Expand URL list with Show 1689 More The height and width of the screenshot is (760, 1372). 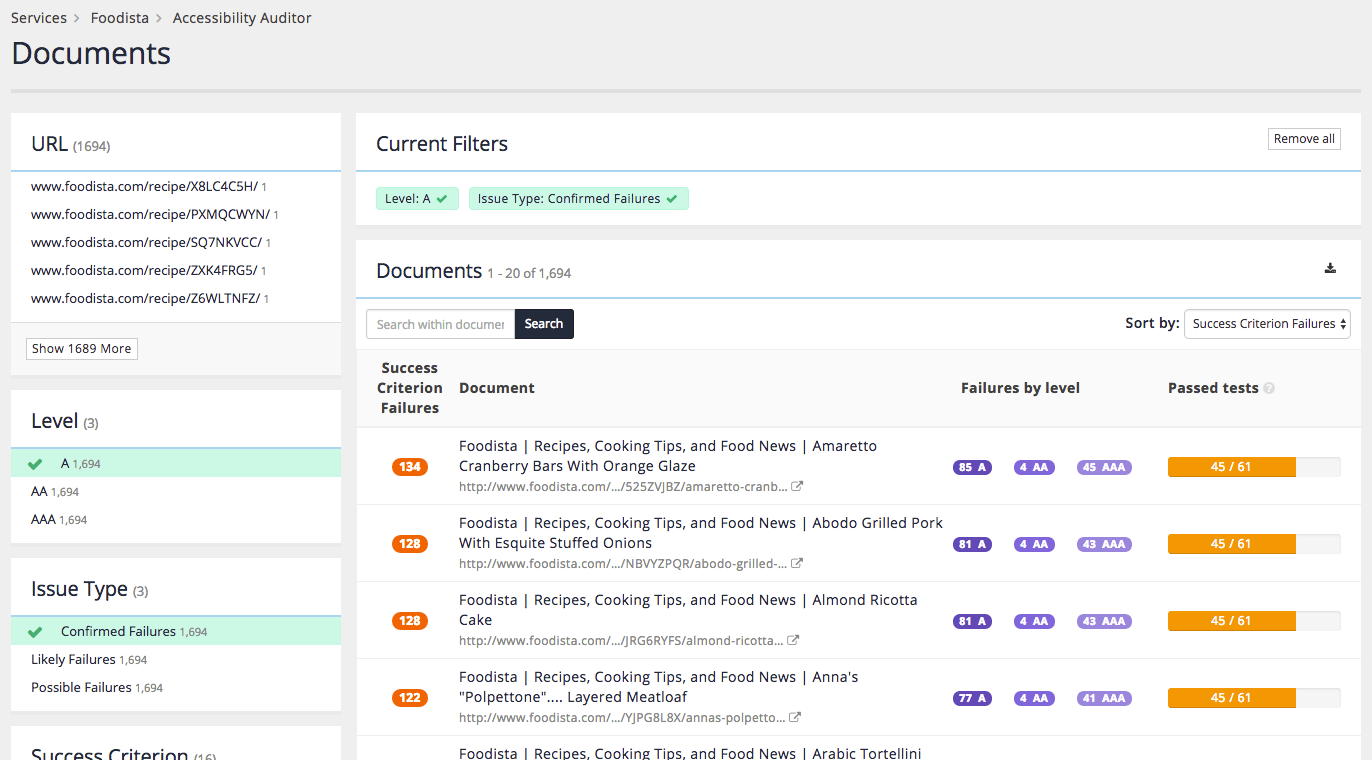tap(81, 349)
